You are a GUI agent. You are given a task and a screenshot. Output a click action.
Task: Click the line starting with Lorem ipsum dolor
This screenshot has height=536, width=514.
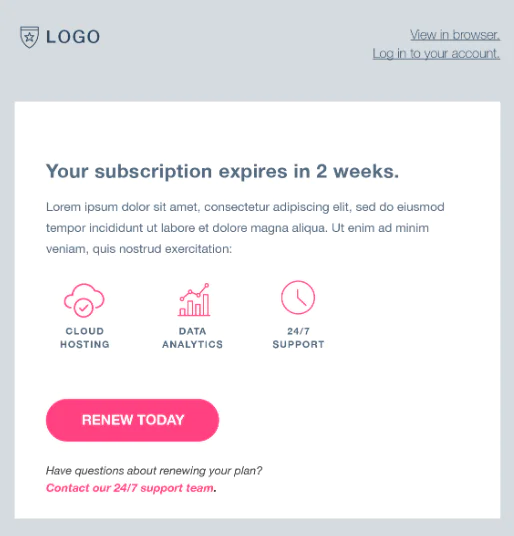[245, 207]
